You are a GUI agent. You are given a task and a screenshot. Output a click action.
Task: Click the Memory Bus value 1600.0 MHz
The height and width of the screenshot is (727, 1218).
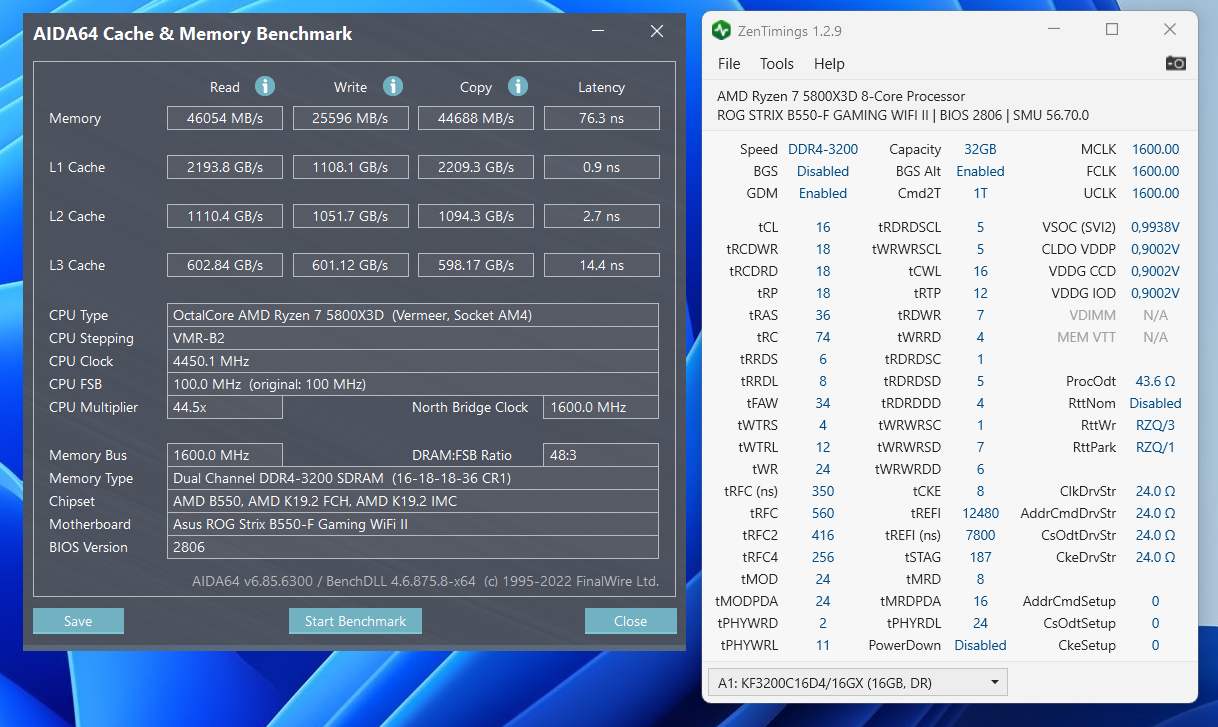pyautogui.click(x=225, y=455)
